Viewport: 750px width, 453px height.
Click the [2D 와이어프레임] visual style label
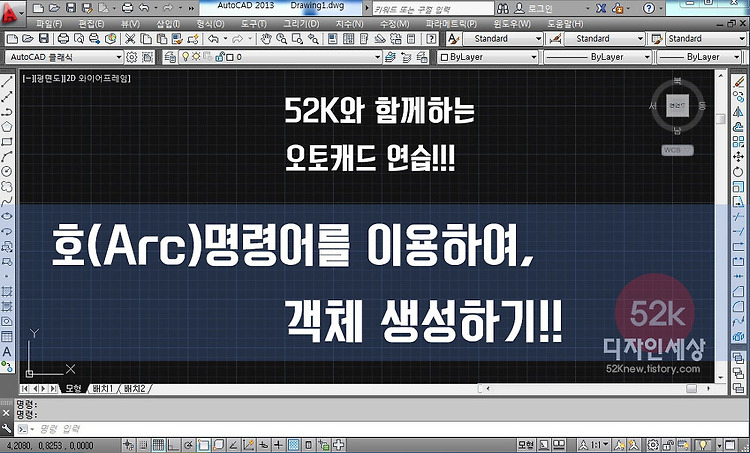[x=98, y=78]
